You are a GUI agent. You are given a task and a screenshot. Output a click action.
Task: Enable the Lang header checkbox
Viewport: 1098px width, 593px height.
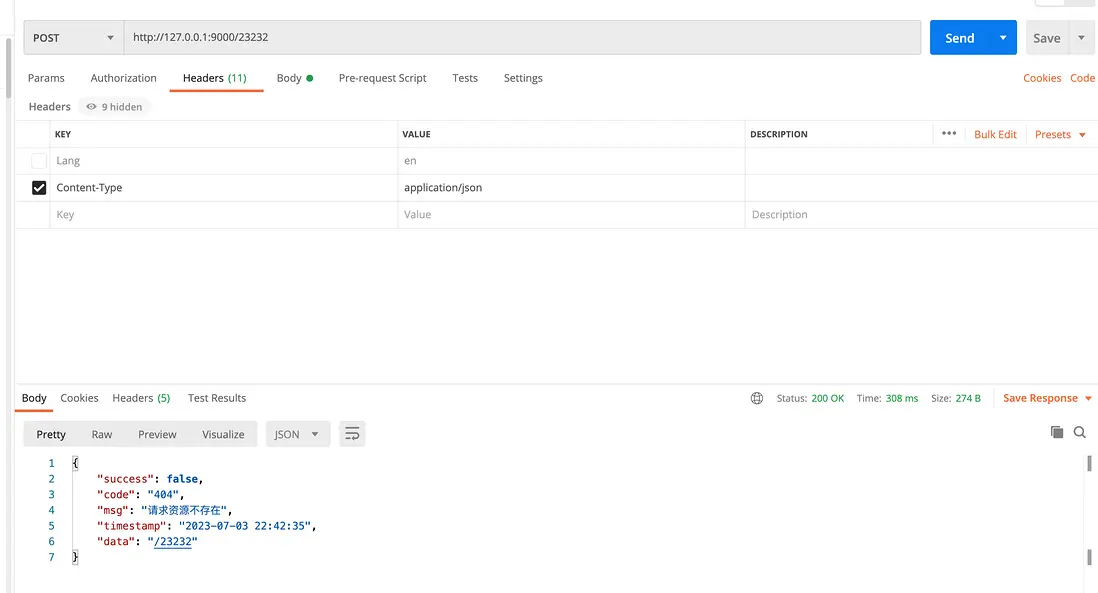tap(39, 161)
